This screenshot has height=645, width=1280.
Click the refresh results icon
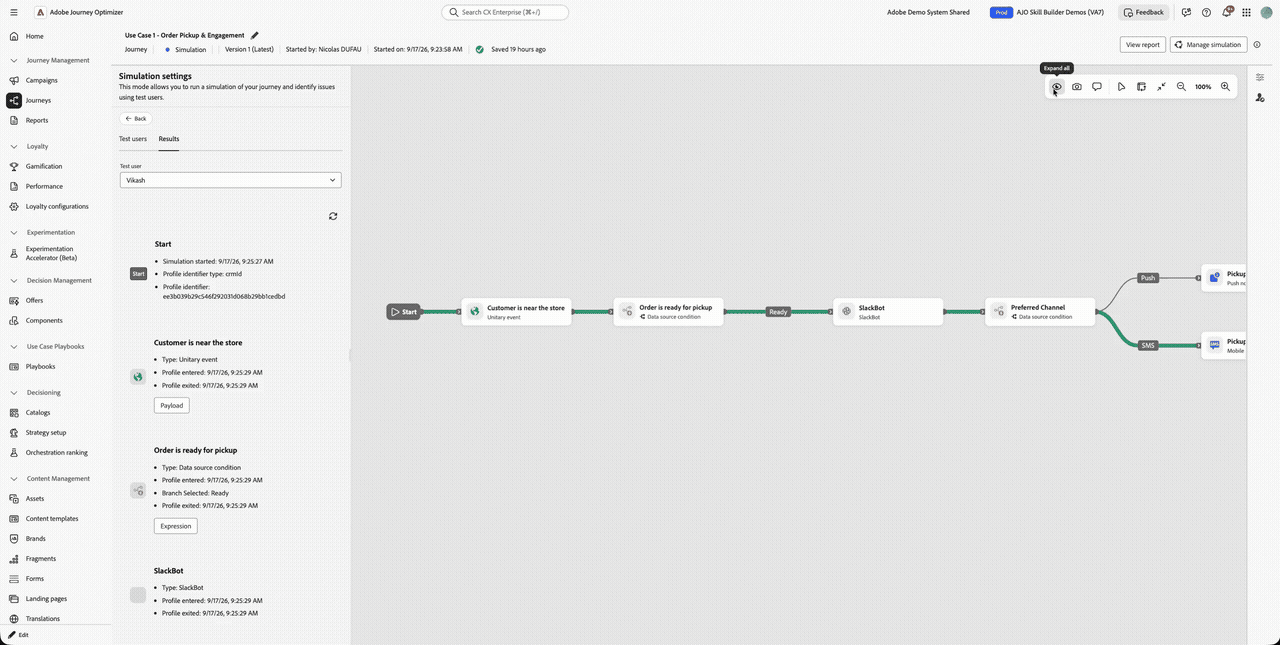333,216
